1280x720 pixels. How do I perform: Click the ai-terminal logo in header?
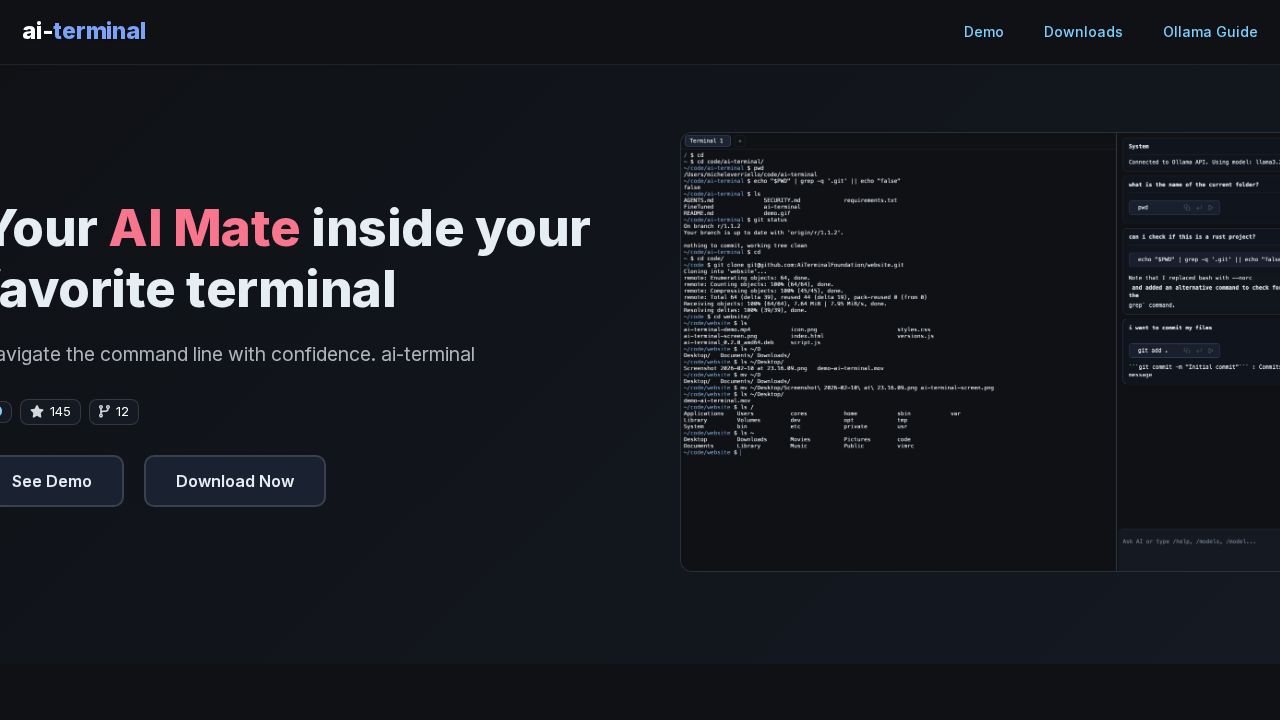[x=84, y=32]
